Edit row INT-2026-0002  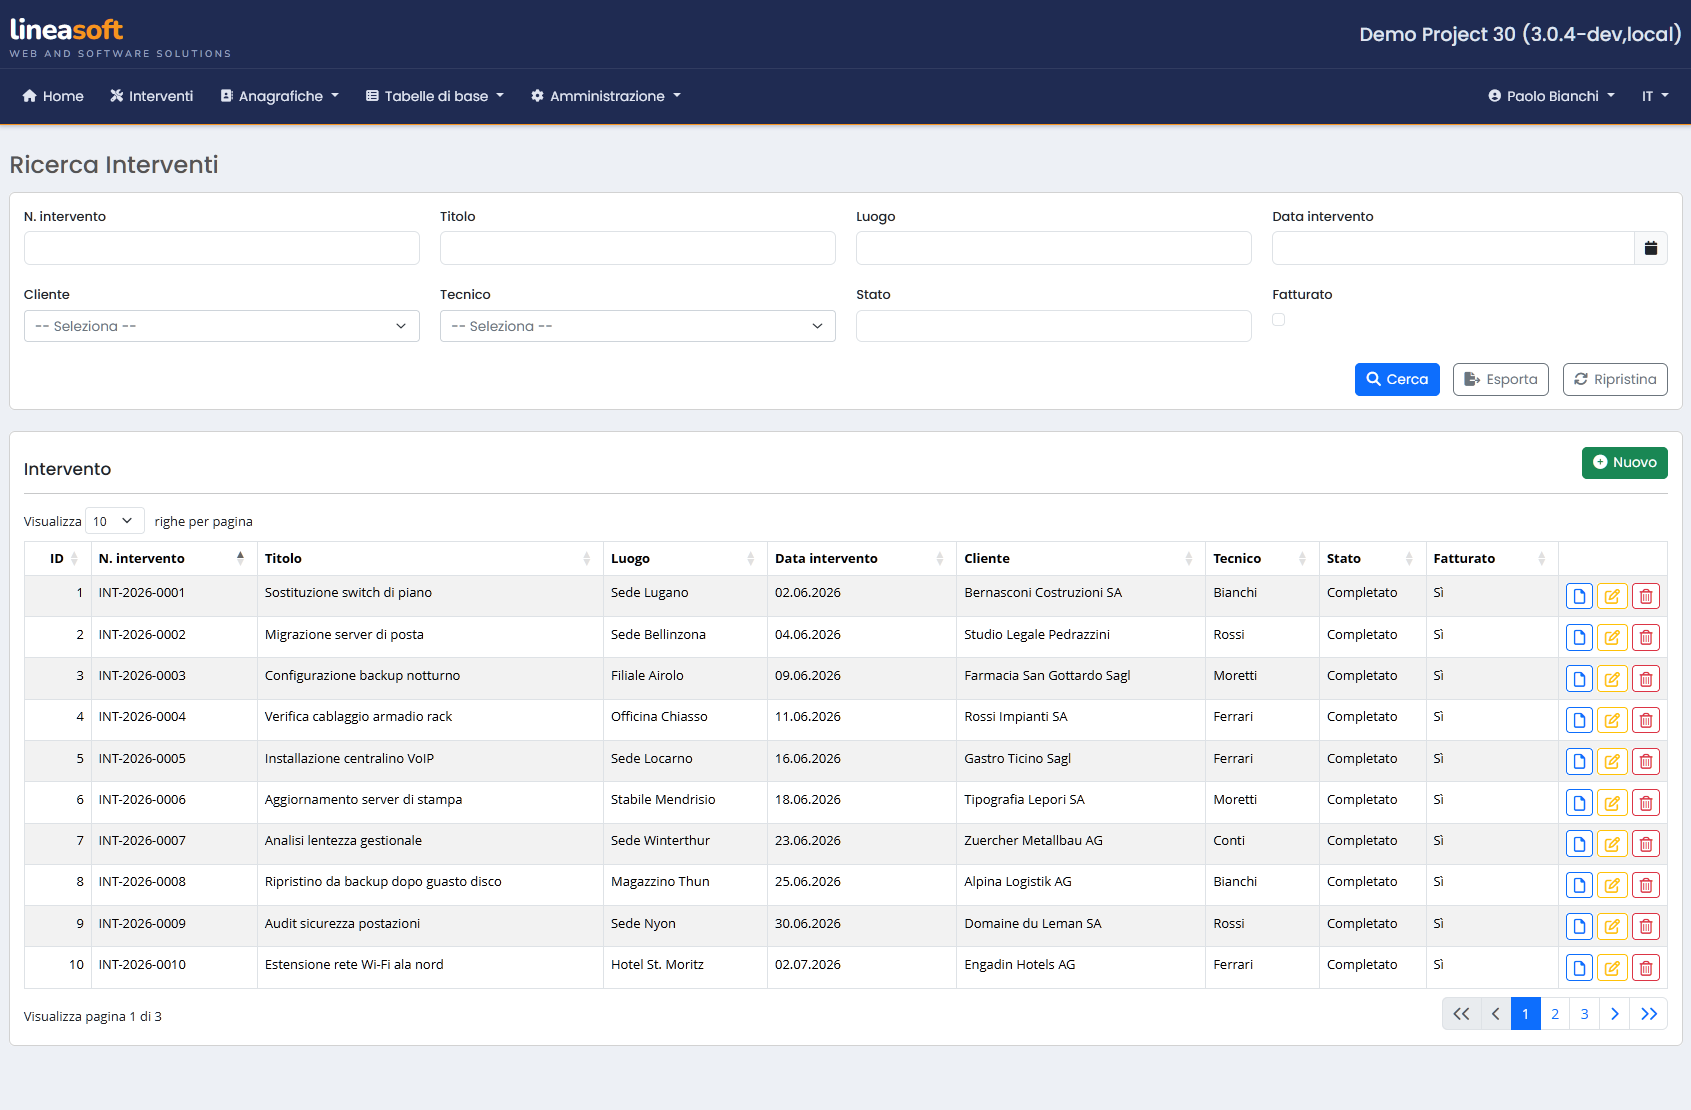[1612, 638]
